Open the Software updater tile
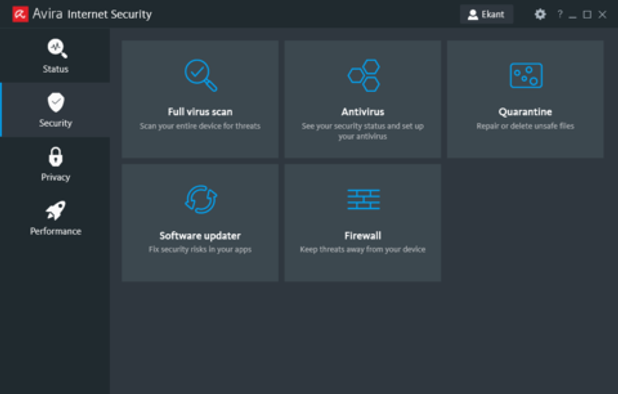The image size is (618, 394). point(200,223)
